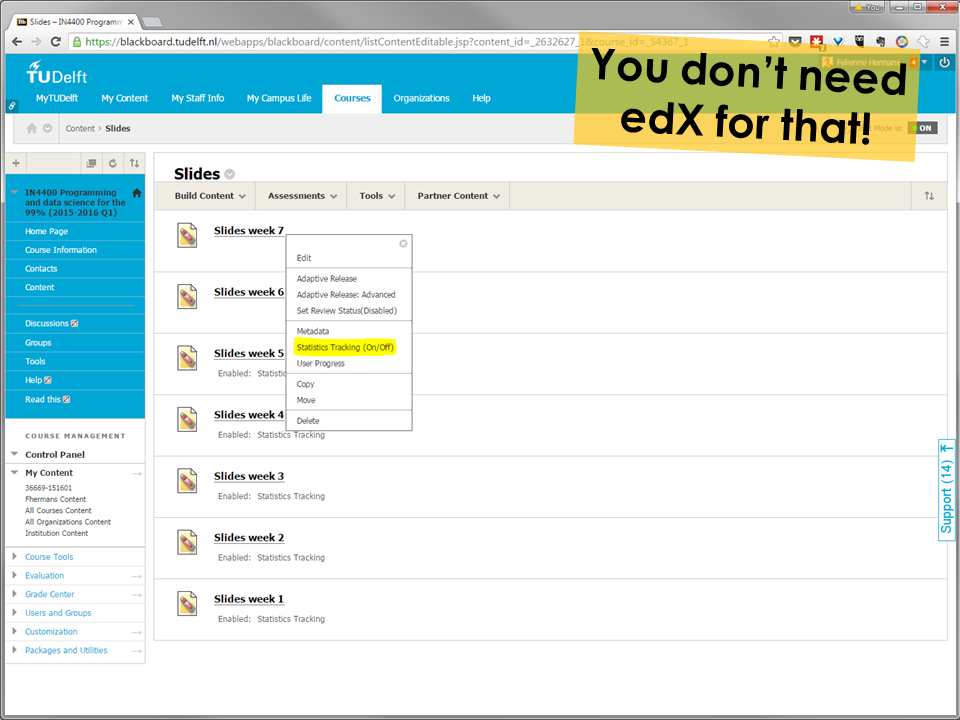
Task: Choose Adaptive Release from context menu
Action: click(x=326, y=278)
